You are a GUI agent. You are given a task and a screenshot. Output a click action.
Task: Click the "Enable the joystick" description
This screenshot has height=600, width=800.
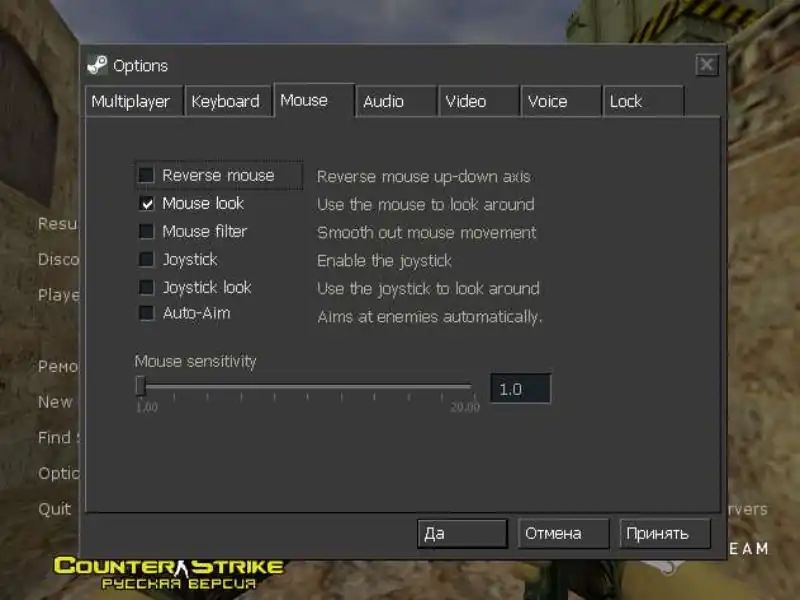(x=384, y=261)
